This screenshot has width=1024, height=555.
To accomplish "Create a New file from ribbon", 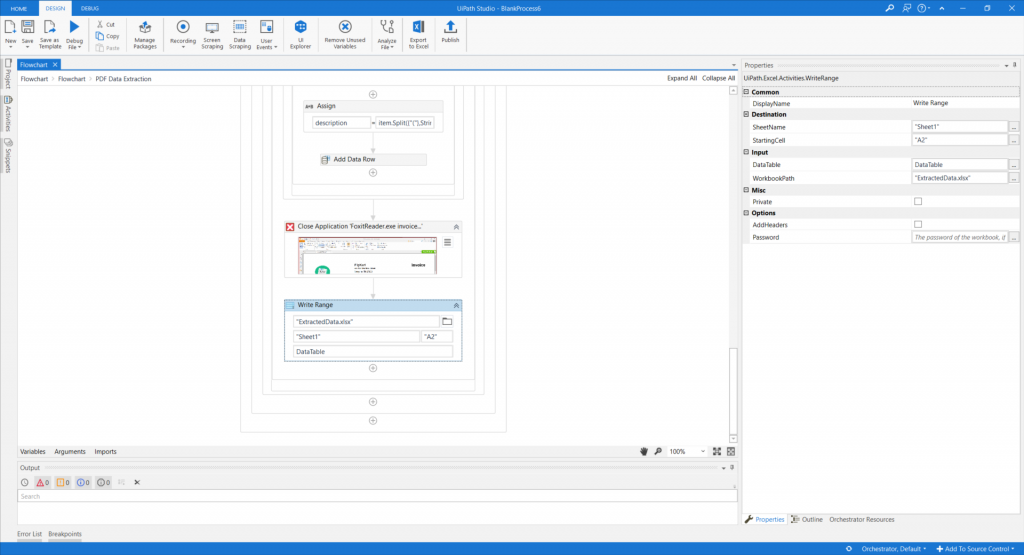I will point(10,35).
